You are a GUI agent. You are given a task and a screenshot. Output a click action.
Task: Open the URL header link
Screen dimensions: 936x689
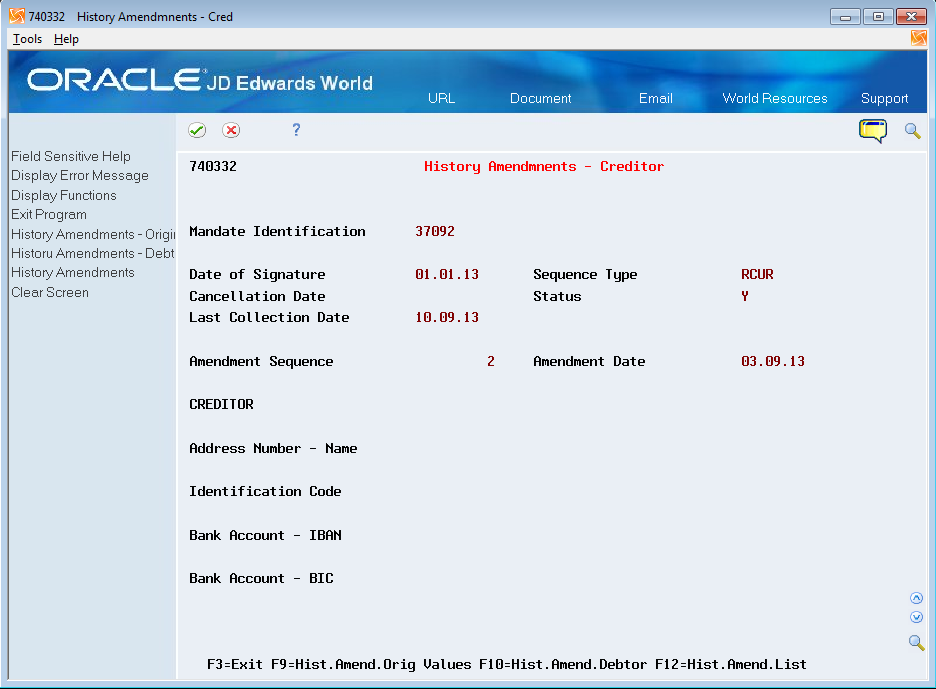click(x=441, y=99)
